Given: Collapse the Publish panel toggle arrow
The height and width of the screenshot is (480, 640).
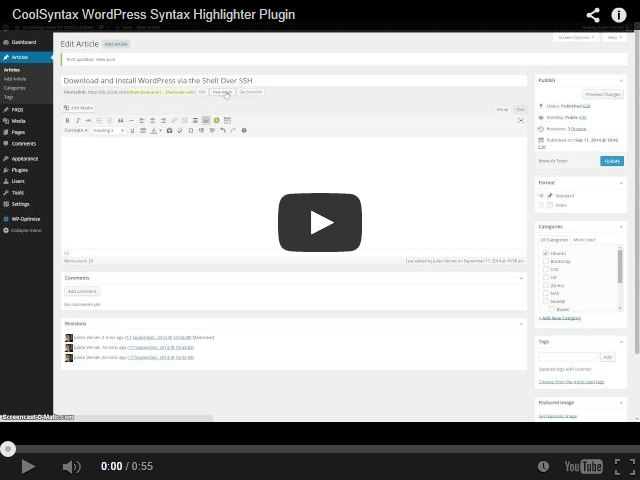Looking at the screenshot, I should pyautogui.click(x=621, y=80).
